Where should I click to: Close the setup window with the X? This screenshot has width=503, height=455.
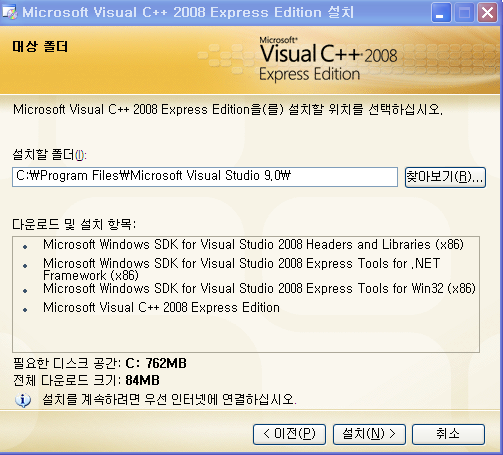(x=487, y=13)
